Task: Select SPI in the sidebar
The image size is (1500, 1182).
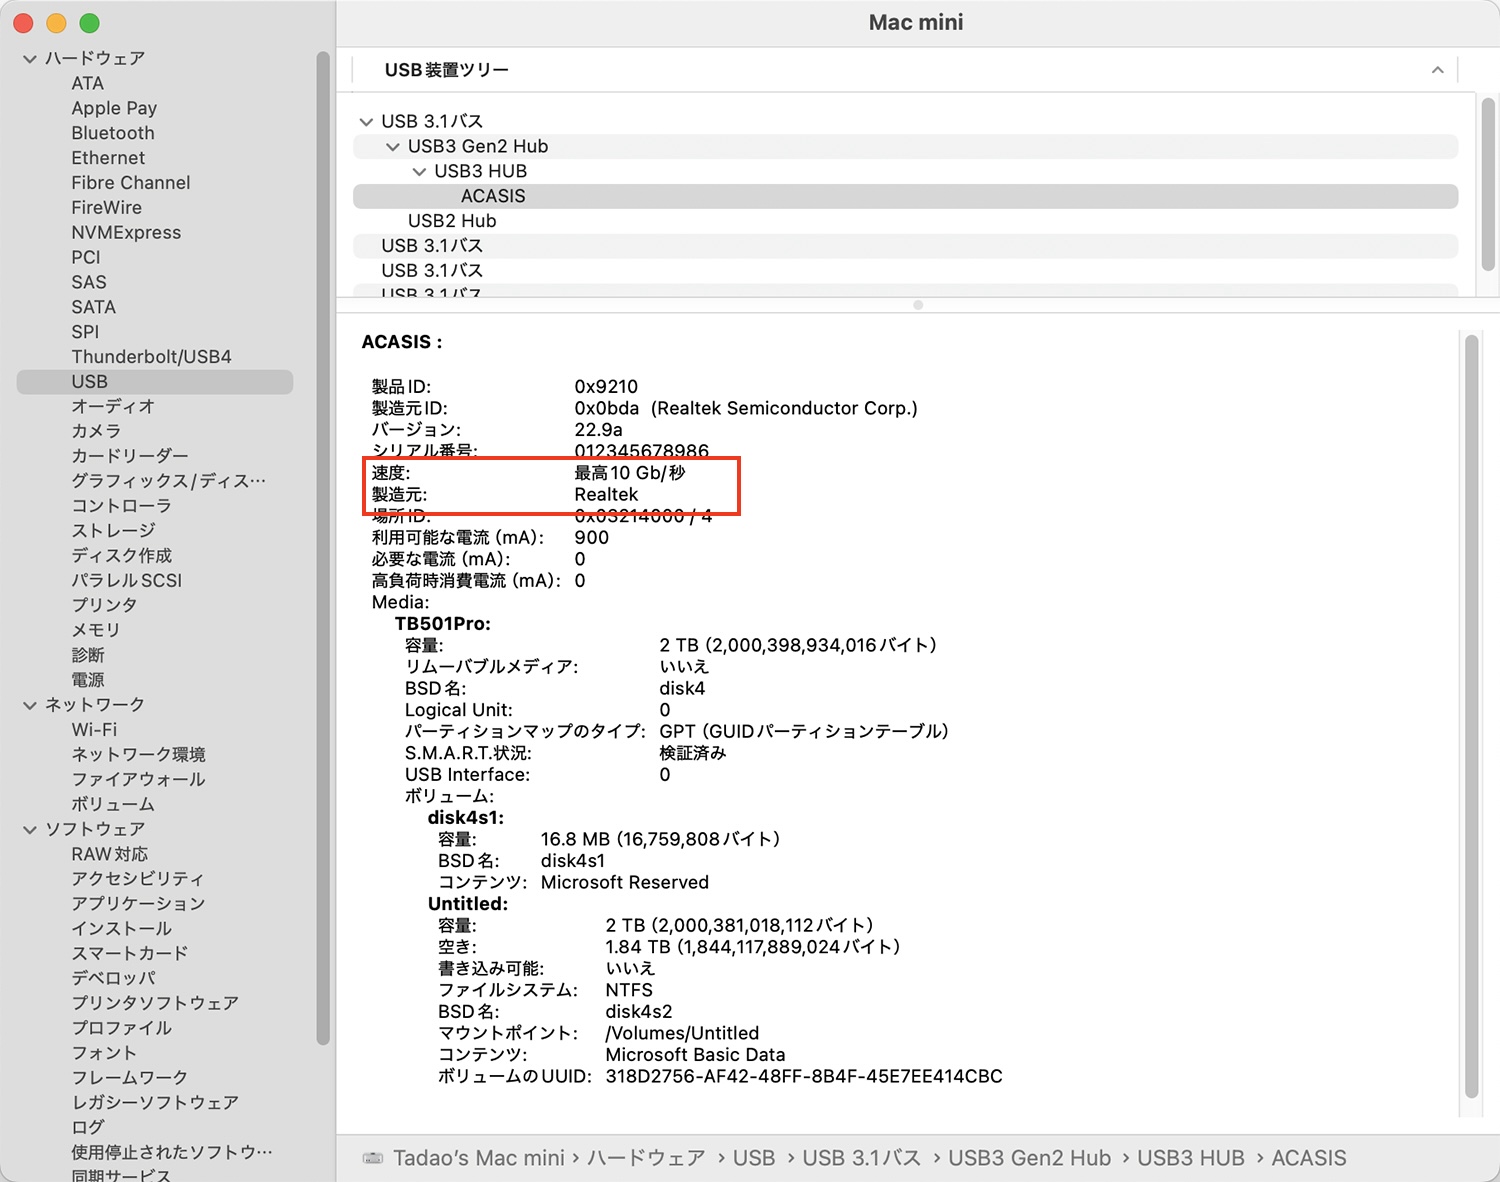Action: [x=85, y=332]
